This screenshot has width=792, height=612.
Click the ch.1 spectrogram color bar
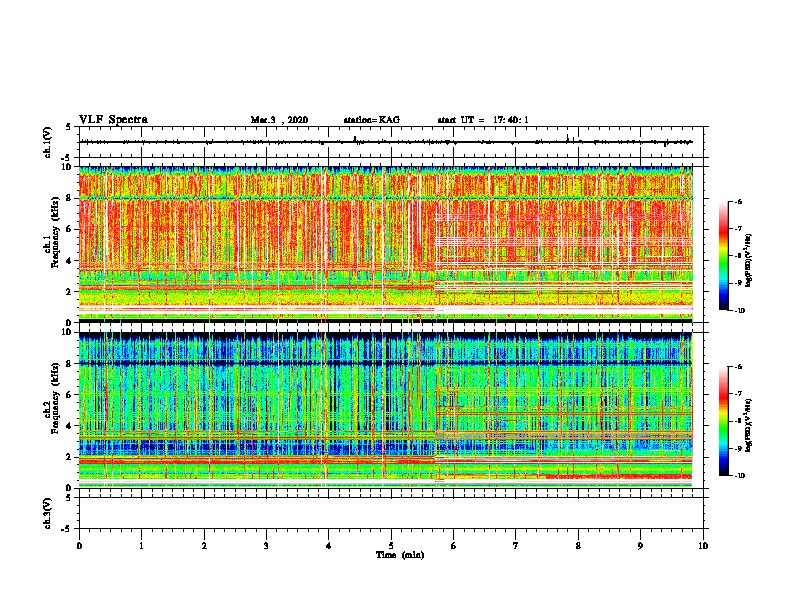coord(724,256)
